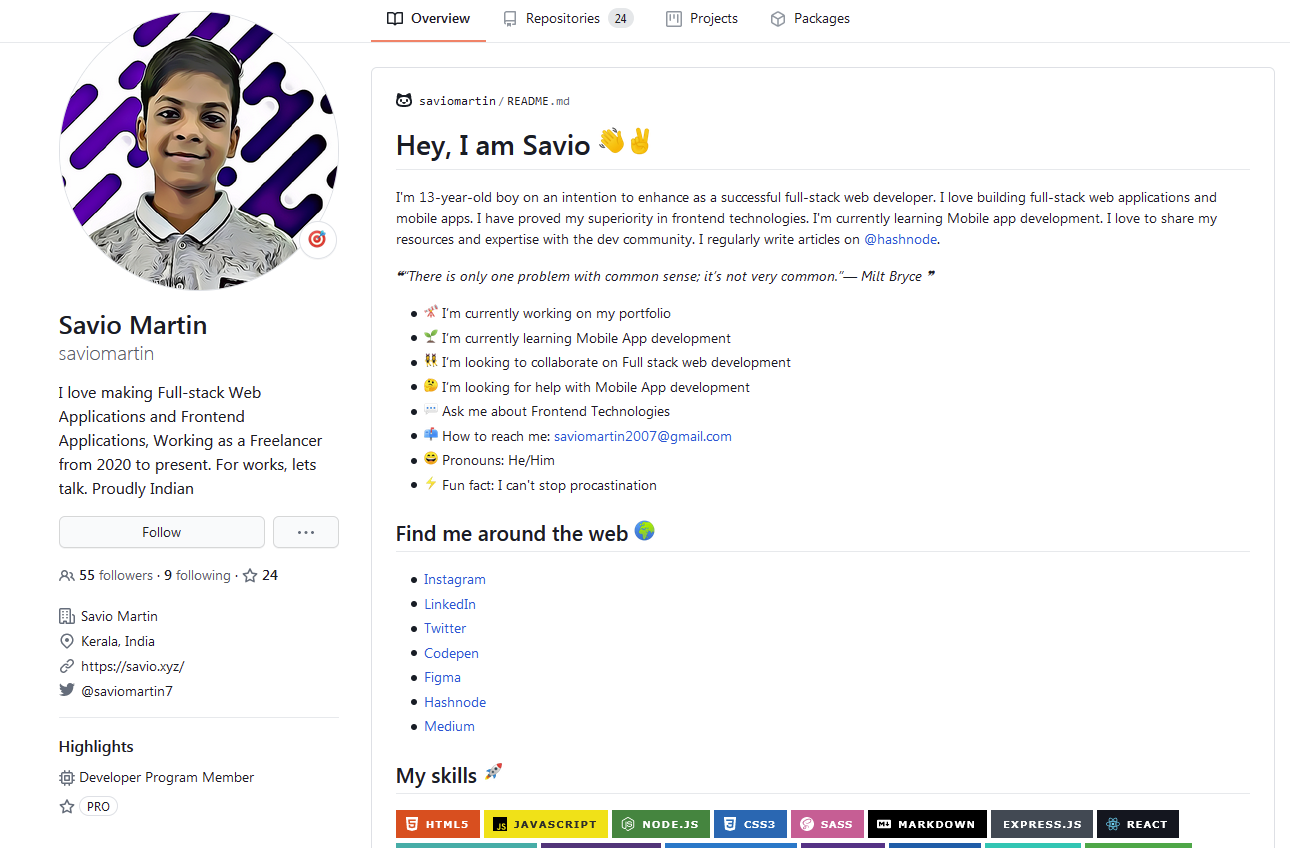The height and width of the screenshot is (848, 1290).
Task: Click the globe emoji in web heading
Action: point(644,531)
